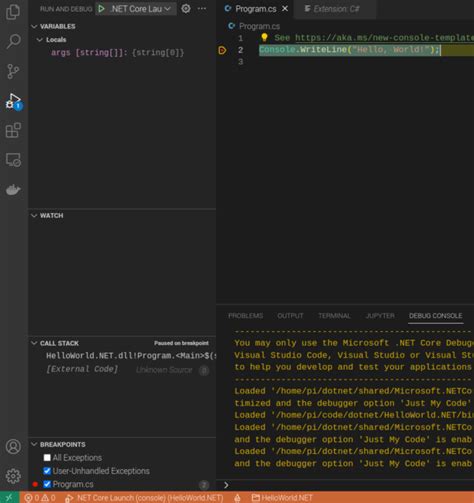The image size is (474, 503).
Task: Select the Debug Console tab
Action: pyautogui.click(x=436, y=316)
